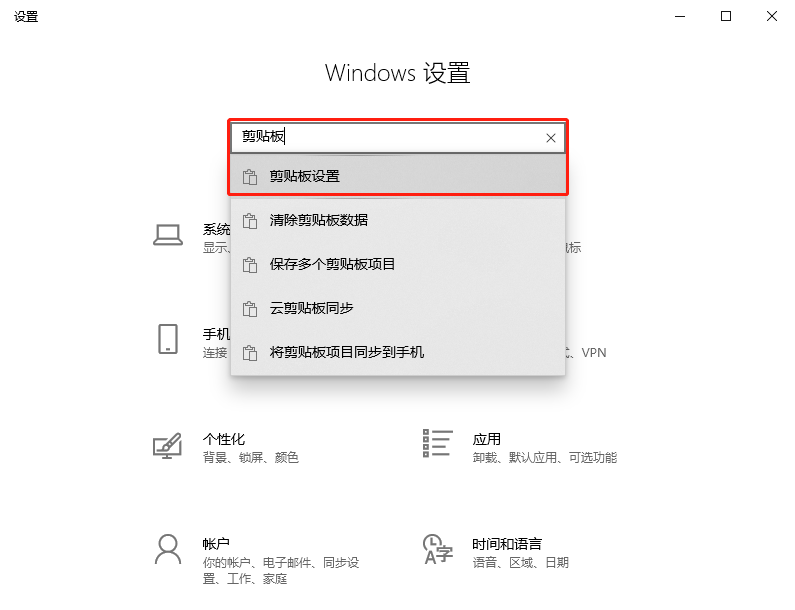Click the clipboard icon beside 保存多个剪贴板项目
Image resolution: width=795 pixels, height=610 pixels.
coord(249,265)
